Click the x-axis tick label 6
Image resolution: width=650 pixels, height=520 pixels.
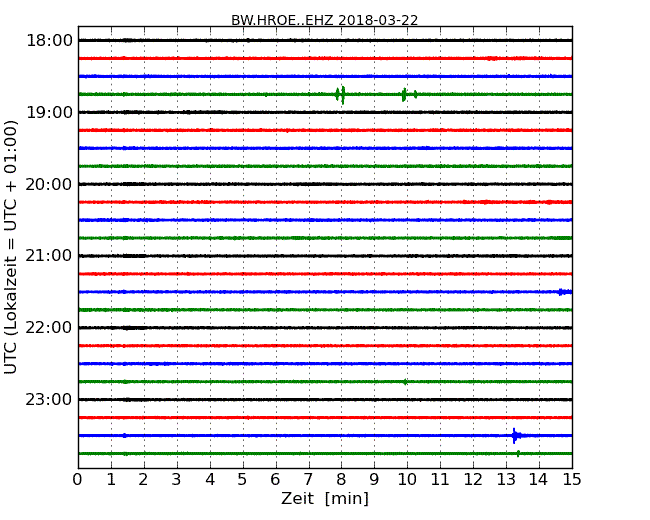tap(276, 480)
